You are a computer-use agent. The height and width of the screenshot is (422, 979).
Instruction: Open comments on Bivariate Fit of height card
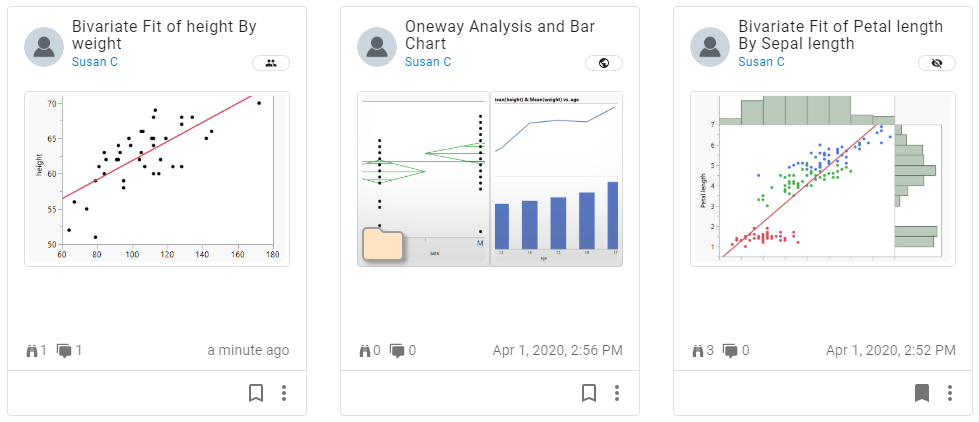[x=65, y=351]
